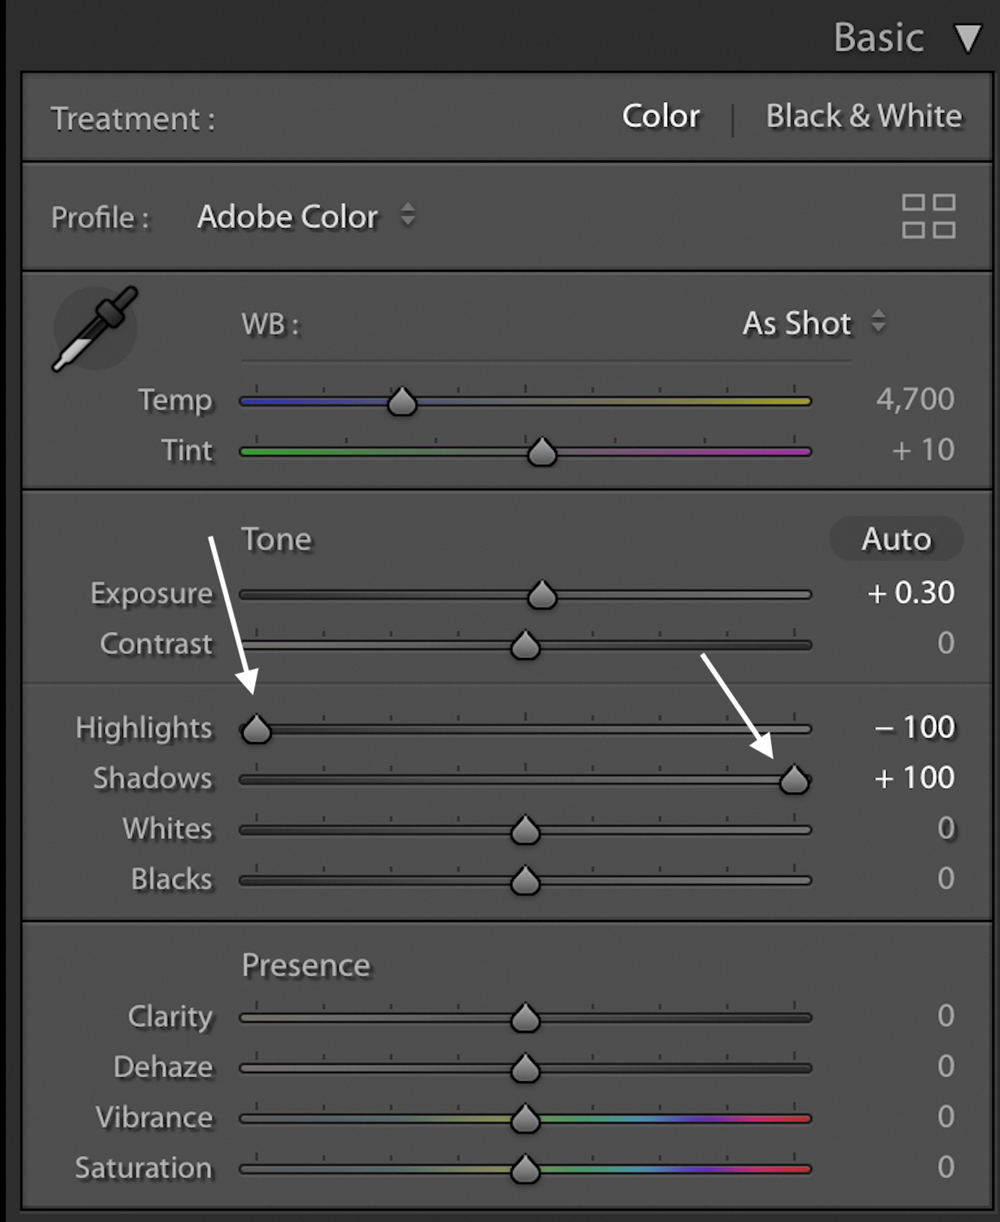Click the Shadows slider handle
This screenshot has width=1000, height=1222.
coord(793,779)
